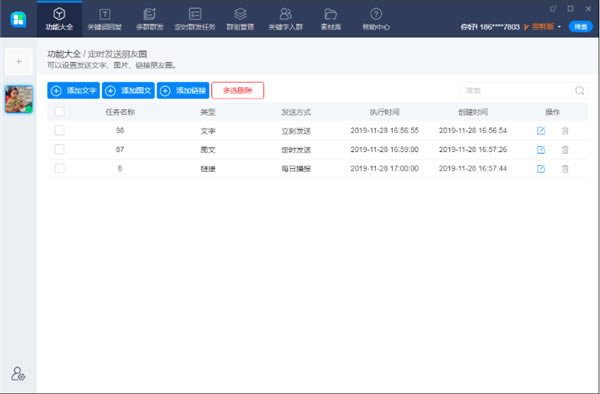Click the magnifier search icon

coord(579,91)
